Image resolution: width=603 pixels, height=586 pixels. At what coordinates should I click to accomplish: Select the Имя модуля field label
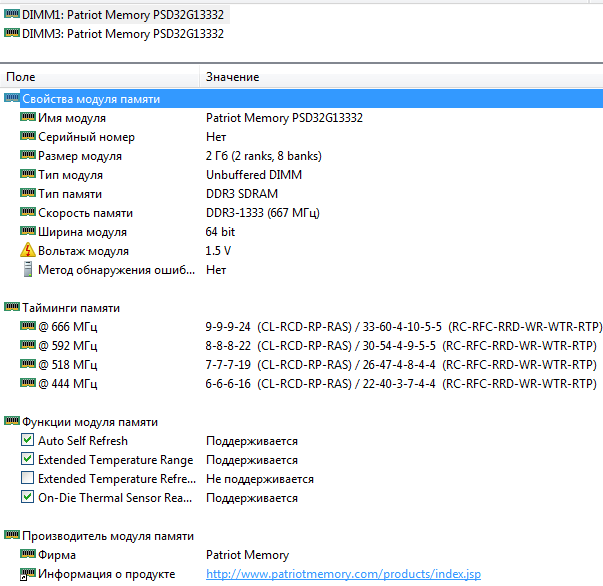point(72,118)
